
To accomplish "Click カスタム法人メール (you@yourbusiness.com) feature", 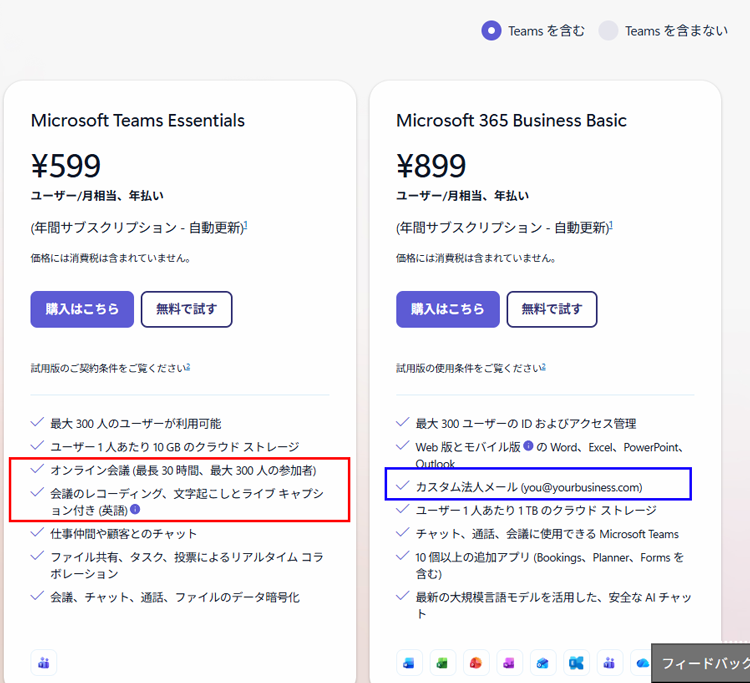I will pos(529,487).
